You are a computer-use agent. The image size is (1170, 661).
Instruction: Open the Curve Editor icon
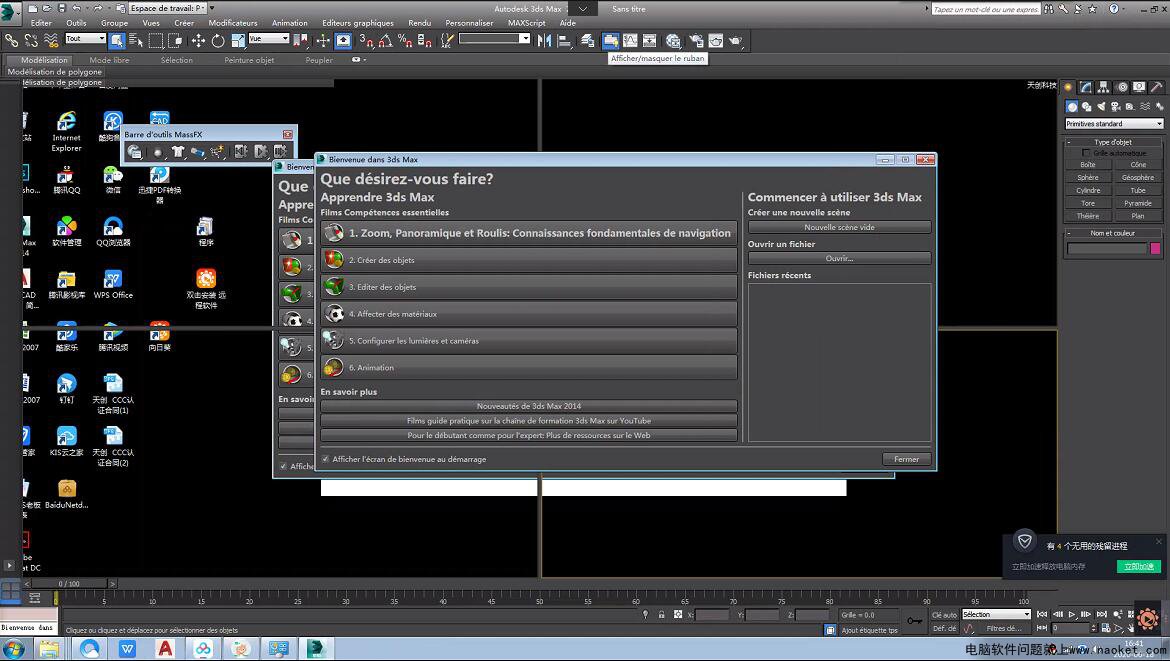[631, 40]
